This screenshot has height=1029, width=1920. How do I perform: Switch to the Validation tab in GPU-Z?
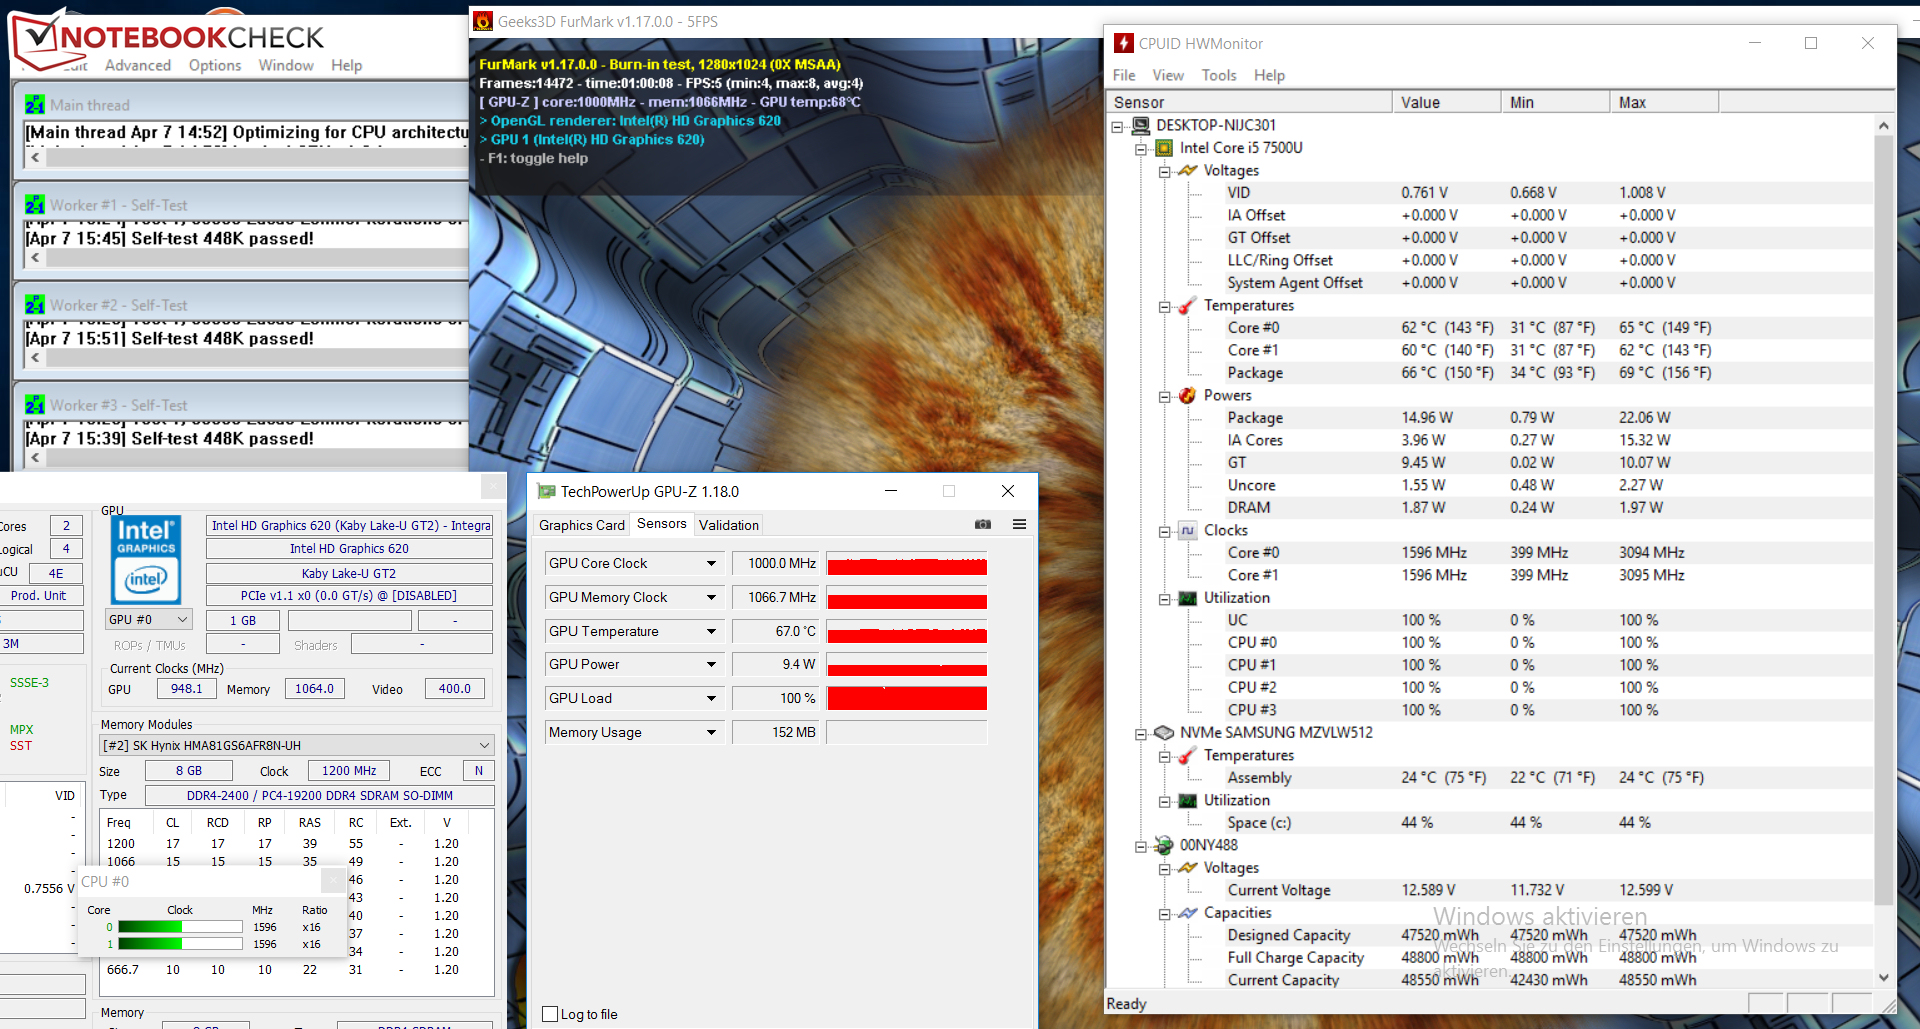[729, 525]
